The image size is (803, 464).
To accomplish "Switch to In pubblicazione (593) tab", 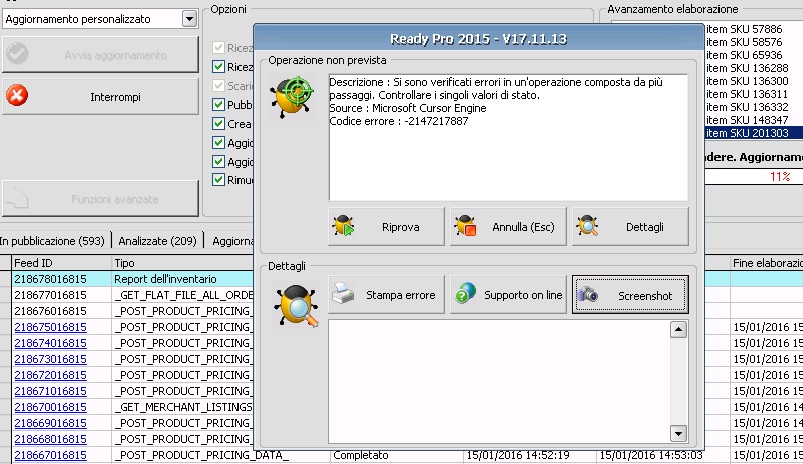I will tap(52, 241).
